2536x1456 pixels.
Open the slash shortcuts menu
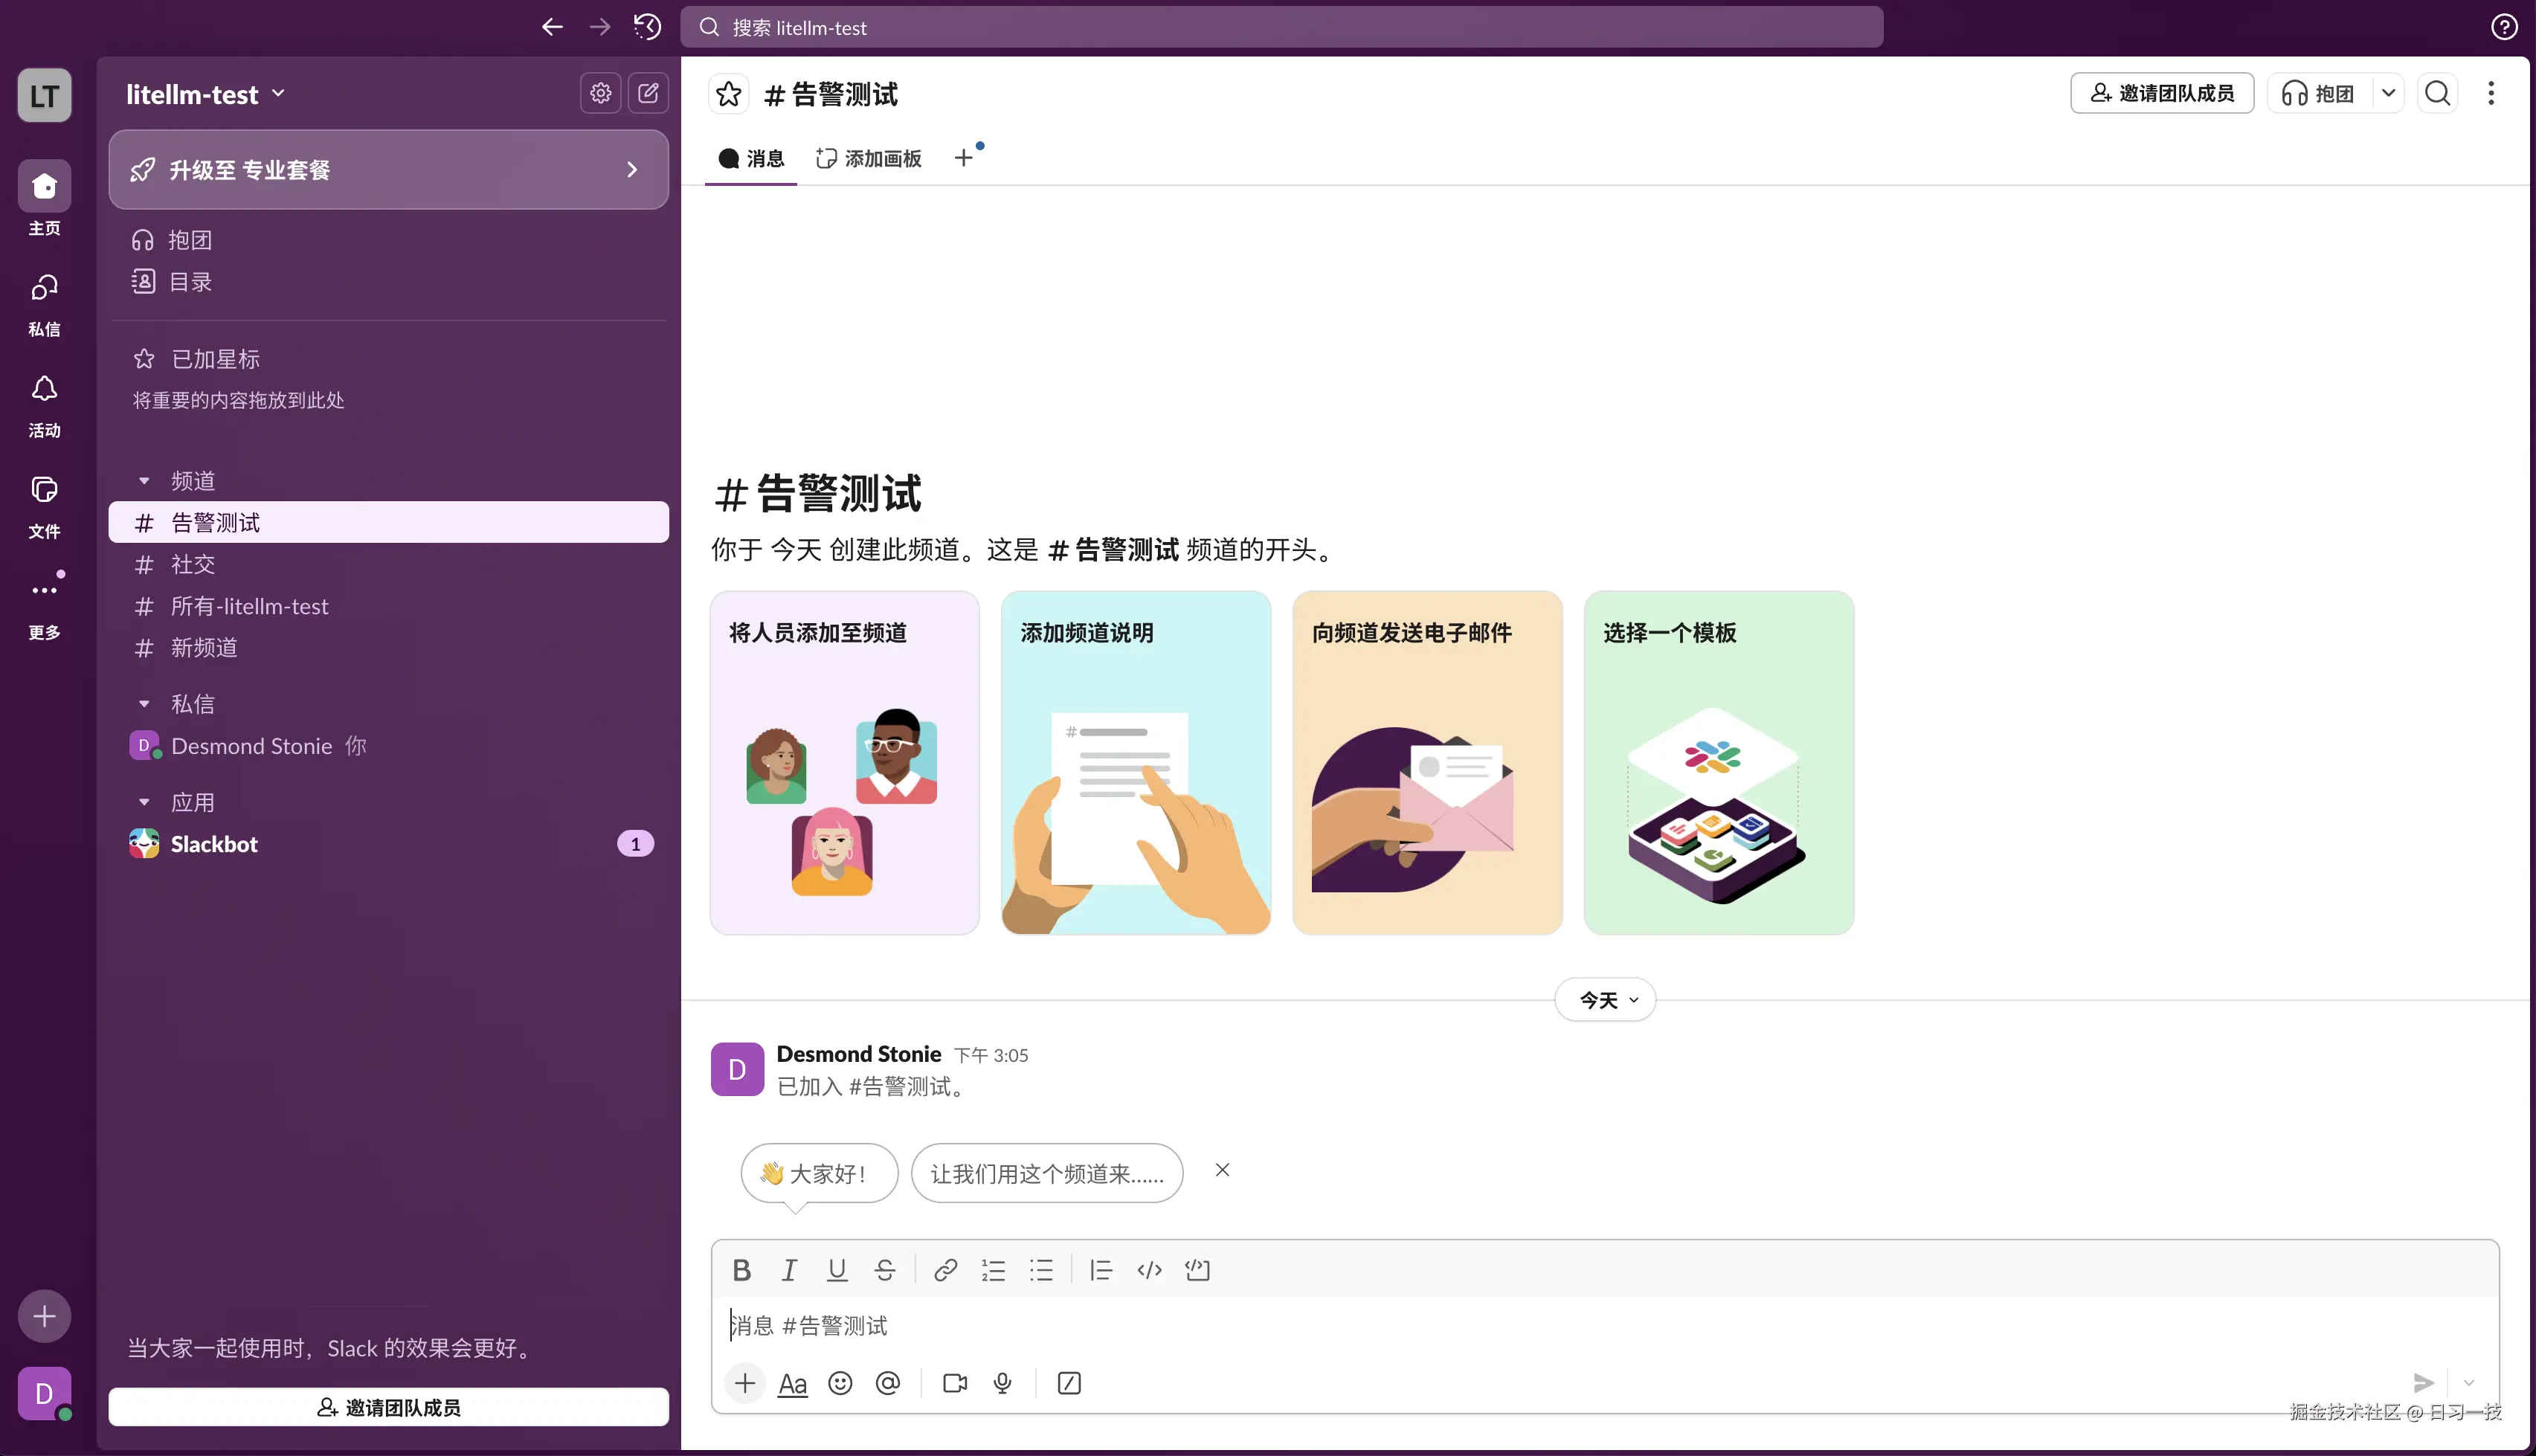[1069, 1383]
